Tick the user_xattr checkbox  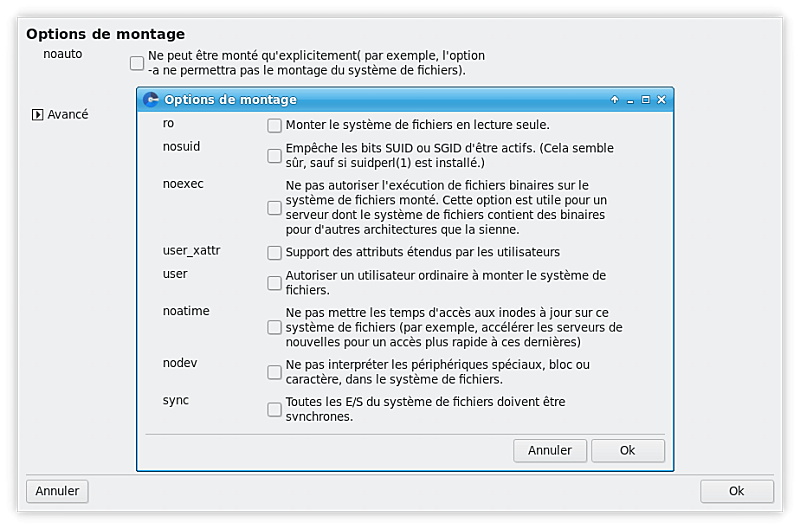pyautogui.click(x=274, y=253)
